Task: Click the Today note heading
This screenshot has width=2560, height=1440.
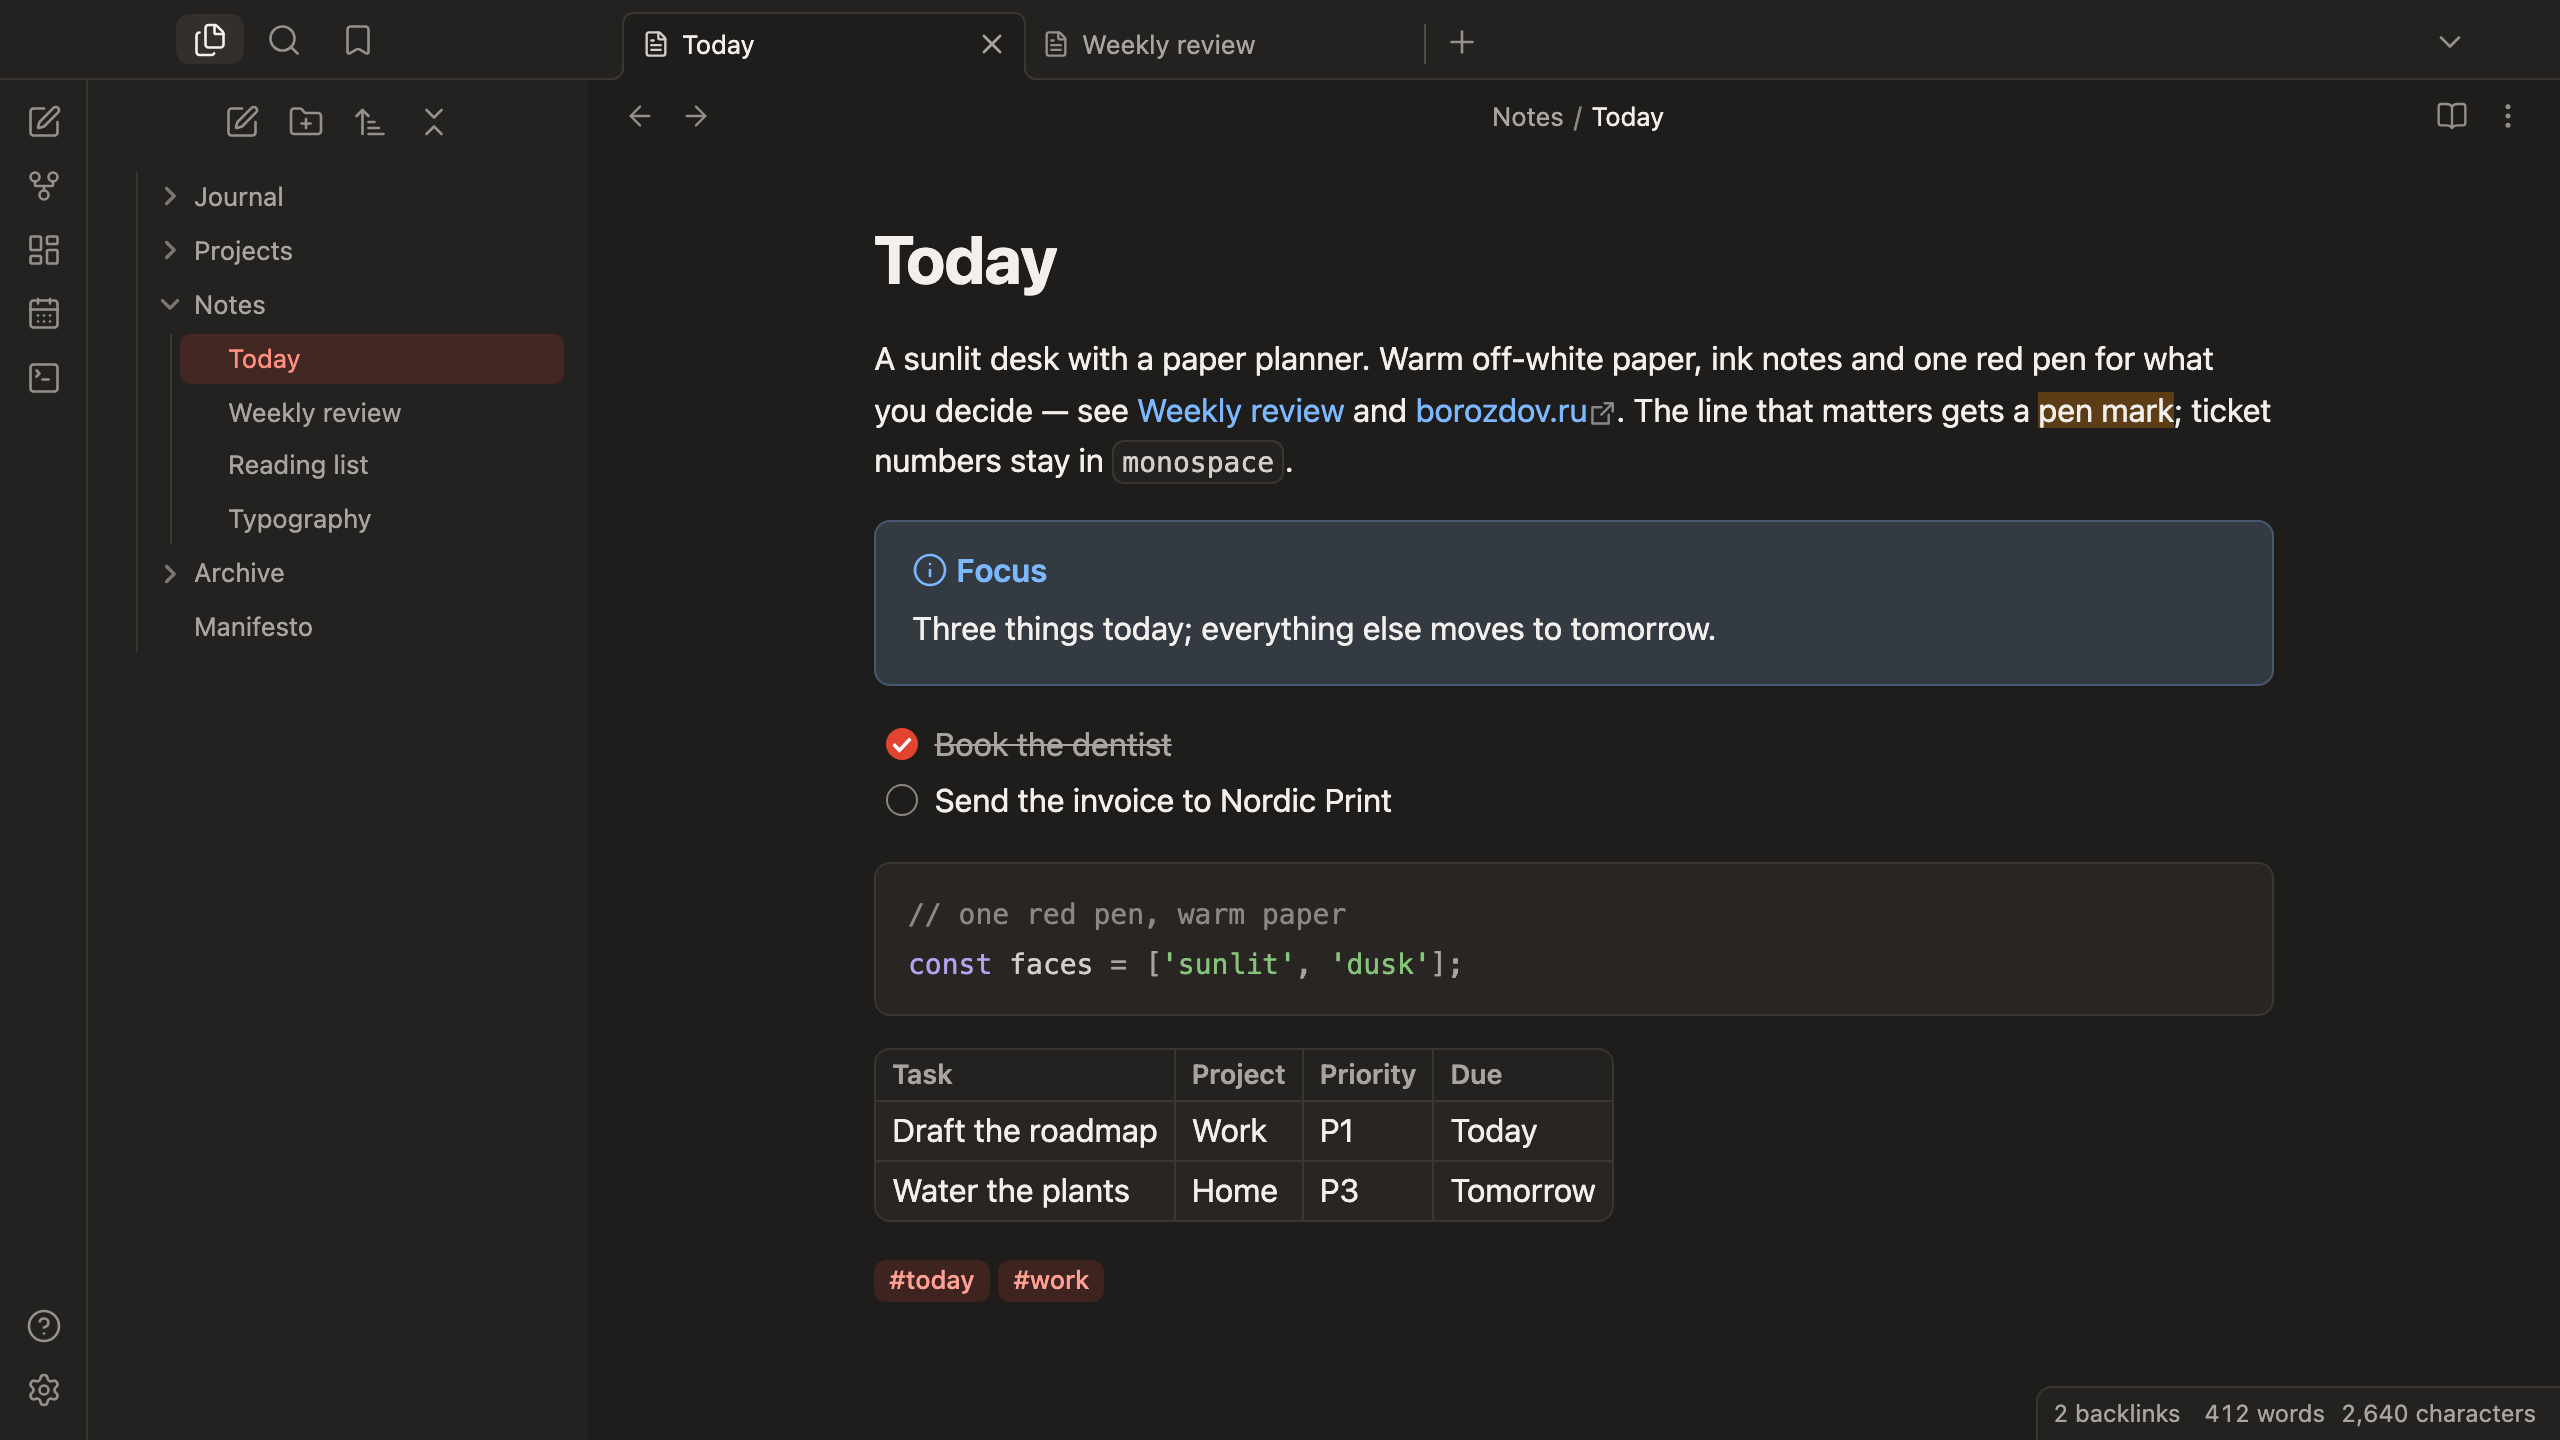Action: click(965, 261)
